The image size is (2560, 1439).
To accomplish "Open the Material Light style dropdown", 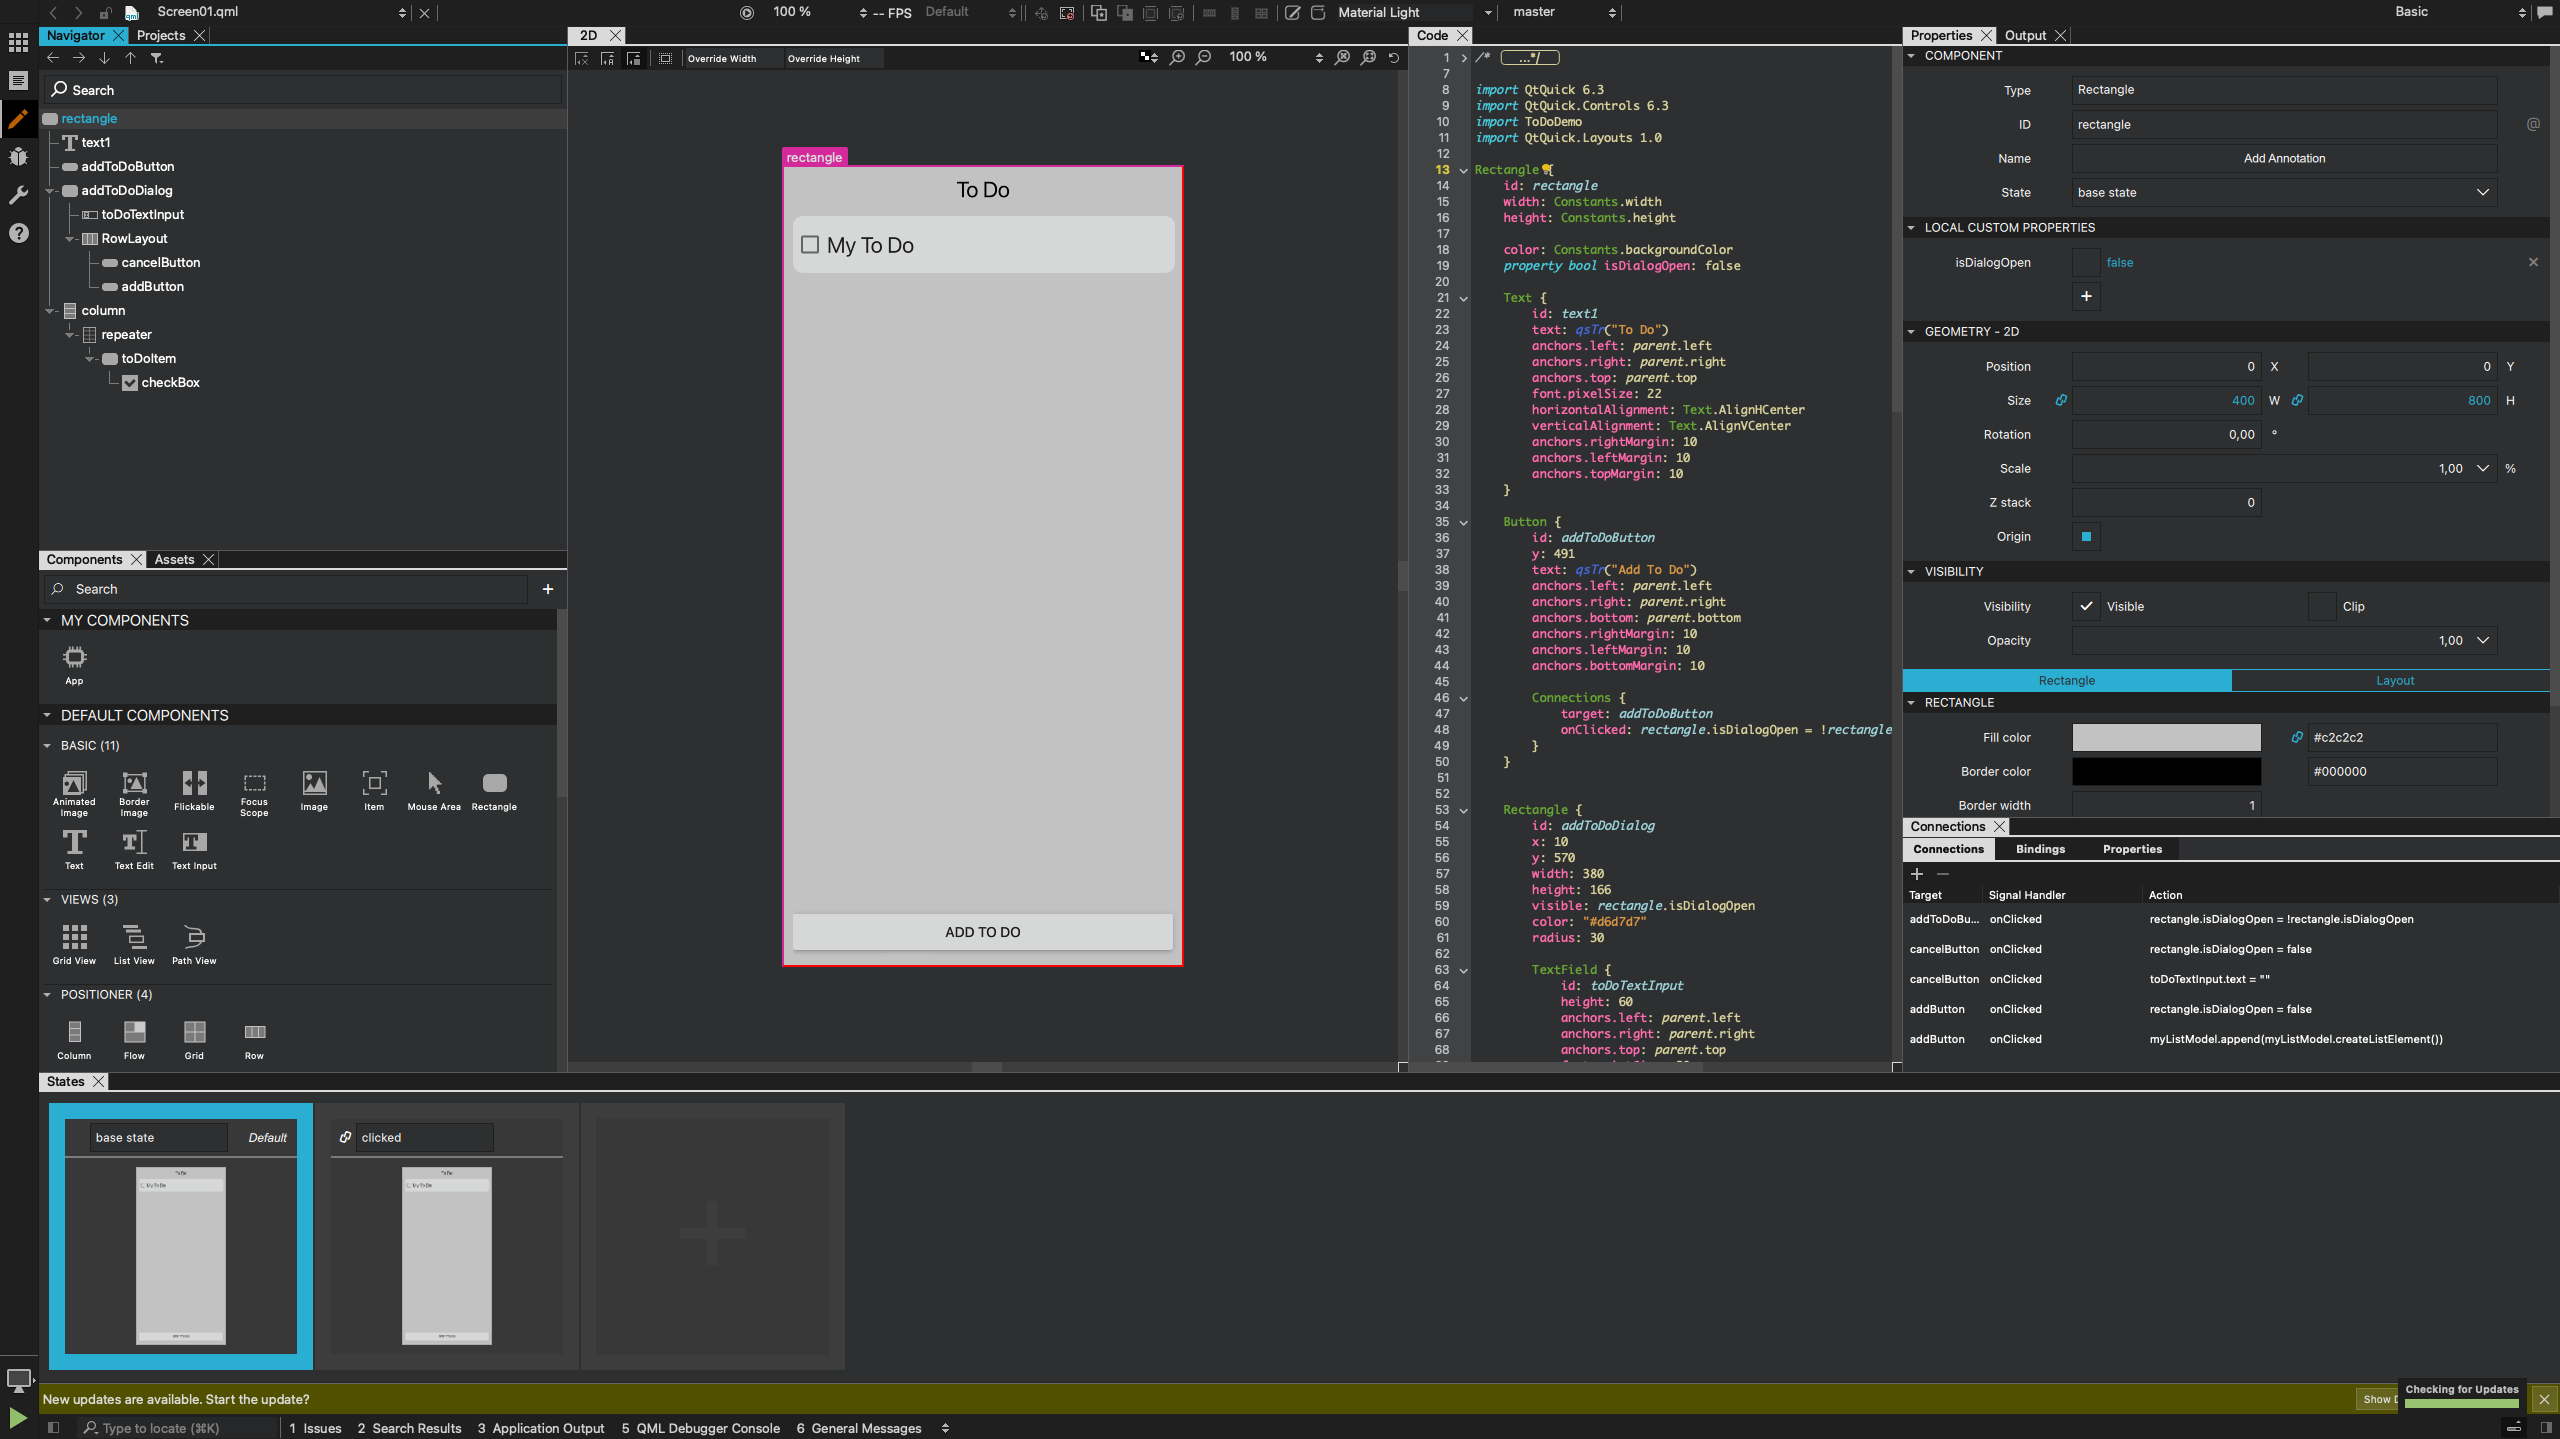I will point(1487,12).
